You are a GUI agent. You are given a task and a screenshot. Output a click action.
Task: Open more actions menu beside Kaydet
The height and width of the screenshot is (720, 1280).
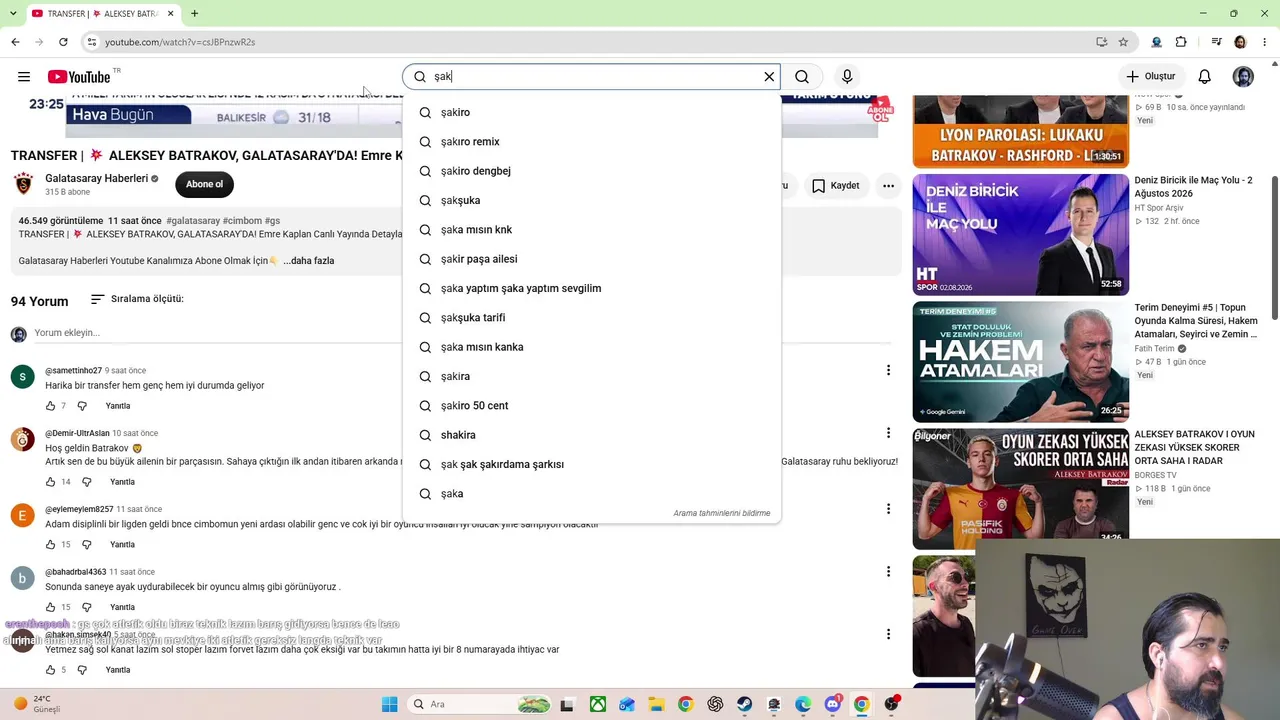click(888, 185)
